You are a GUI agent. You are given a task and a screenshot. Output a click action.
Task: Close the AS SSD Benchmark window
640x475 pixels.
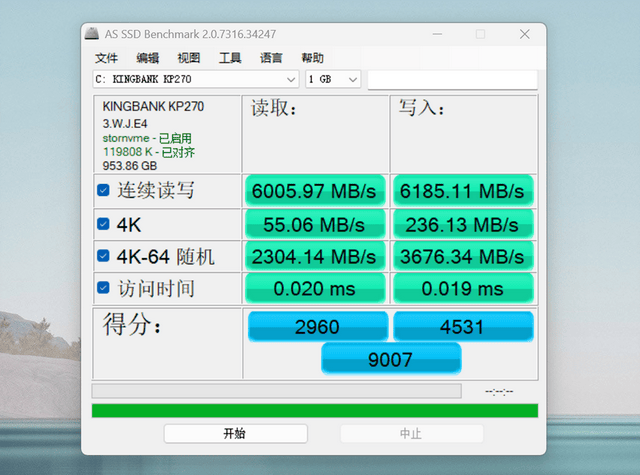click(524, 34)
